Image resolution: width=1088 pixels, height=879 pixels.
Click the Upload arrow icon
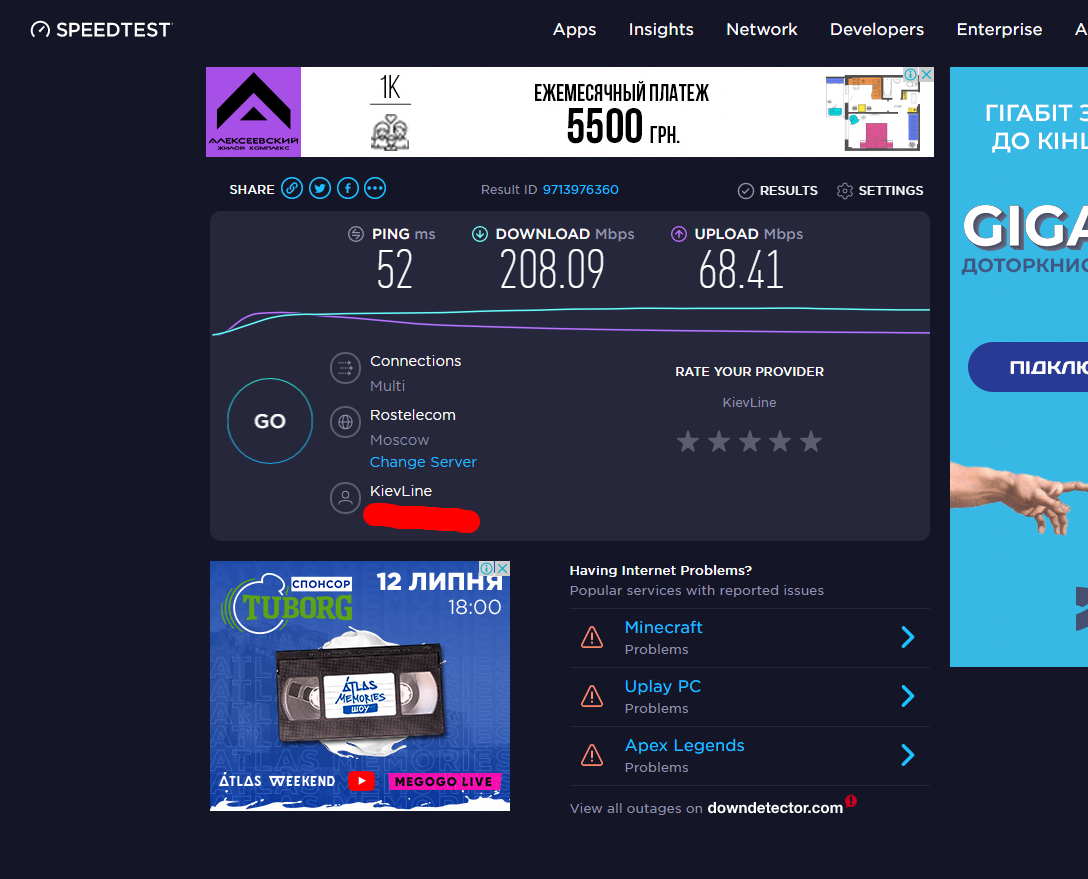(679, 234)
